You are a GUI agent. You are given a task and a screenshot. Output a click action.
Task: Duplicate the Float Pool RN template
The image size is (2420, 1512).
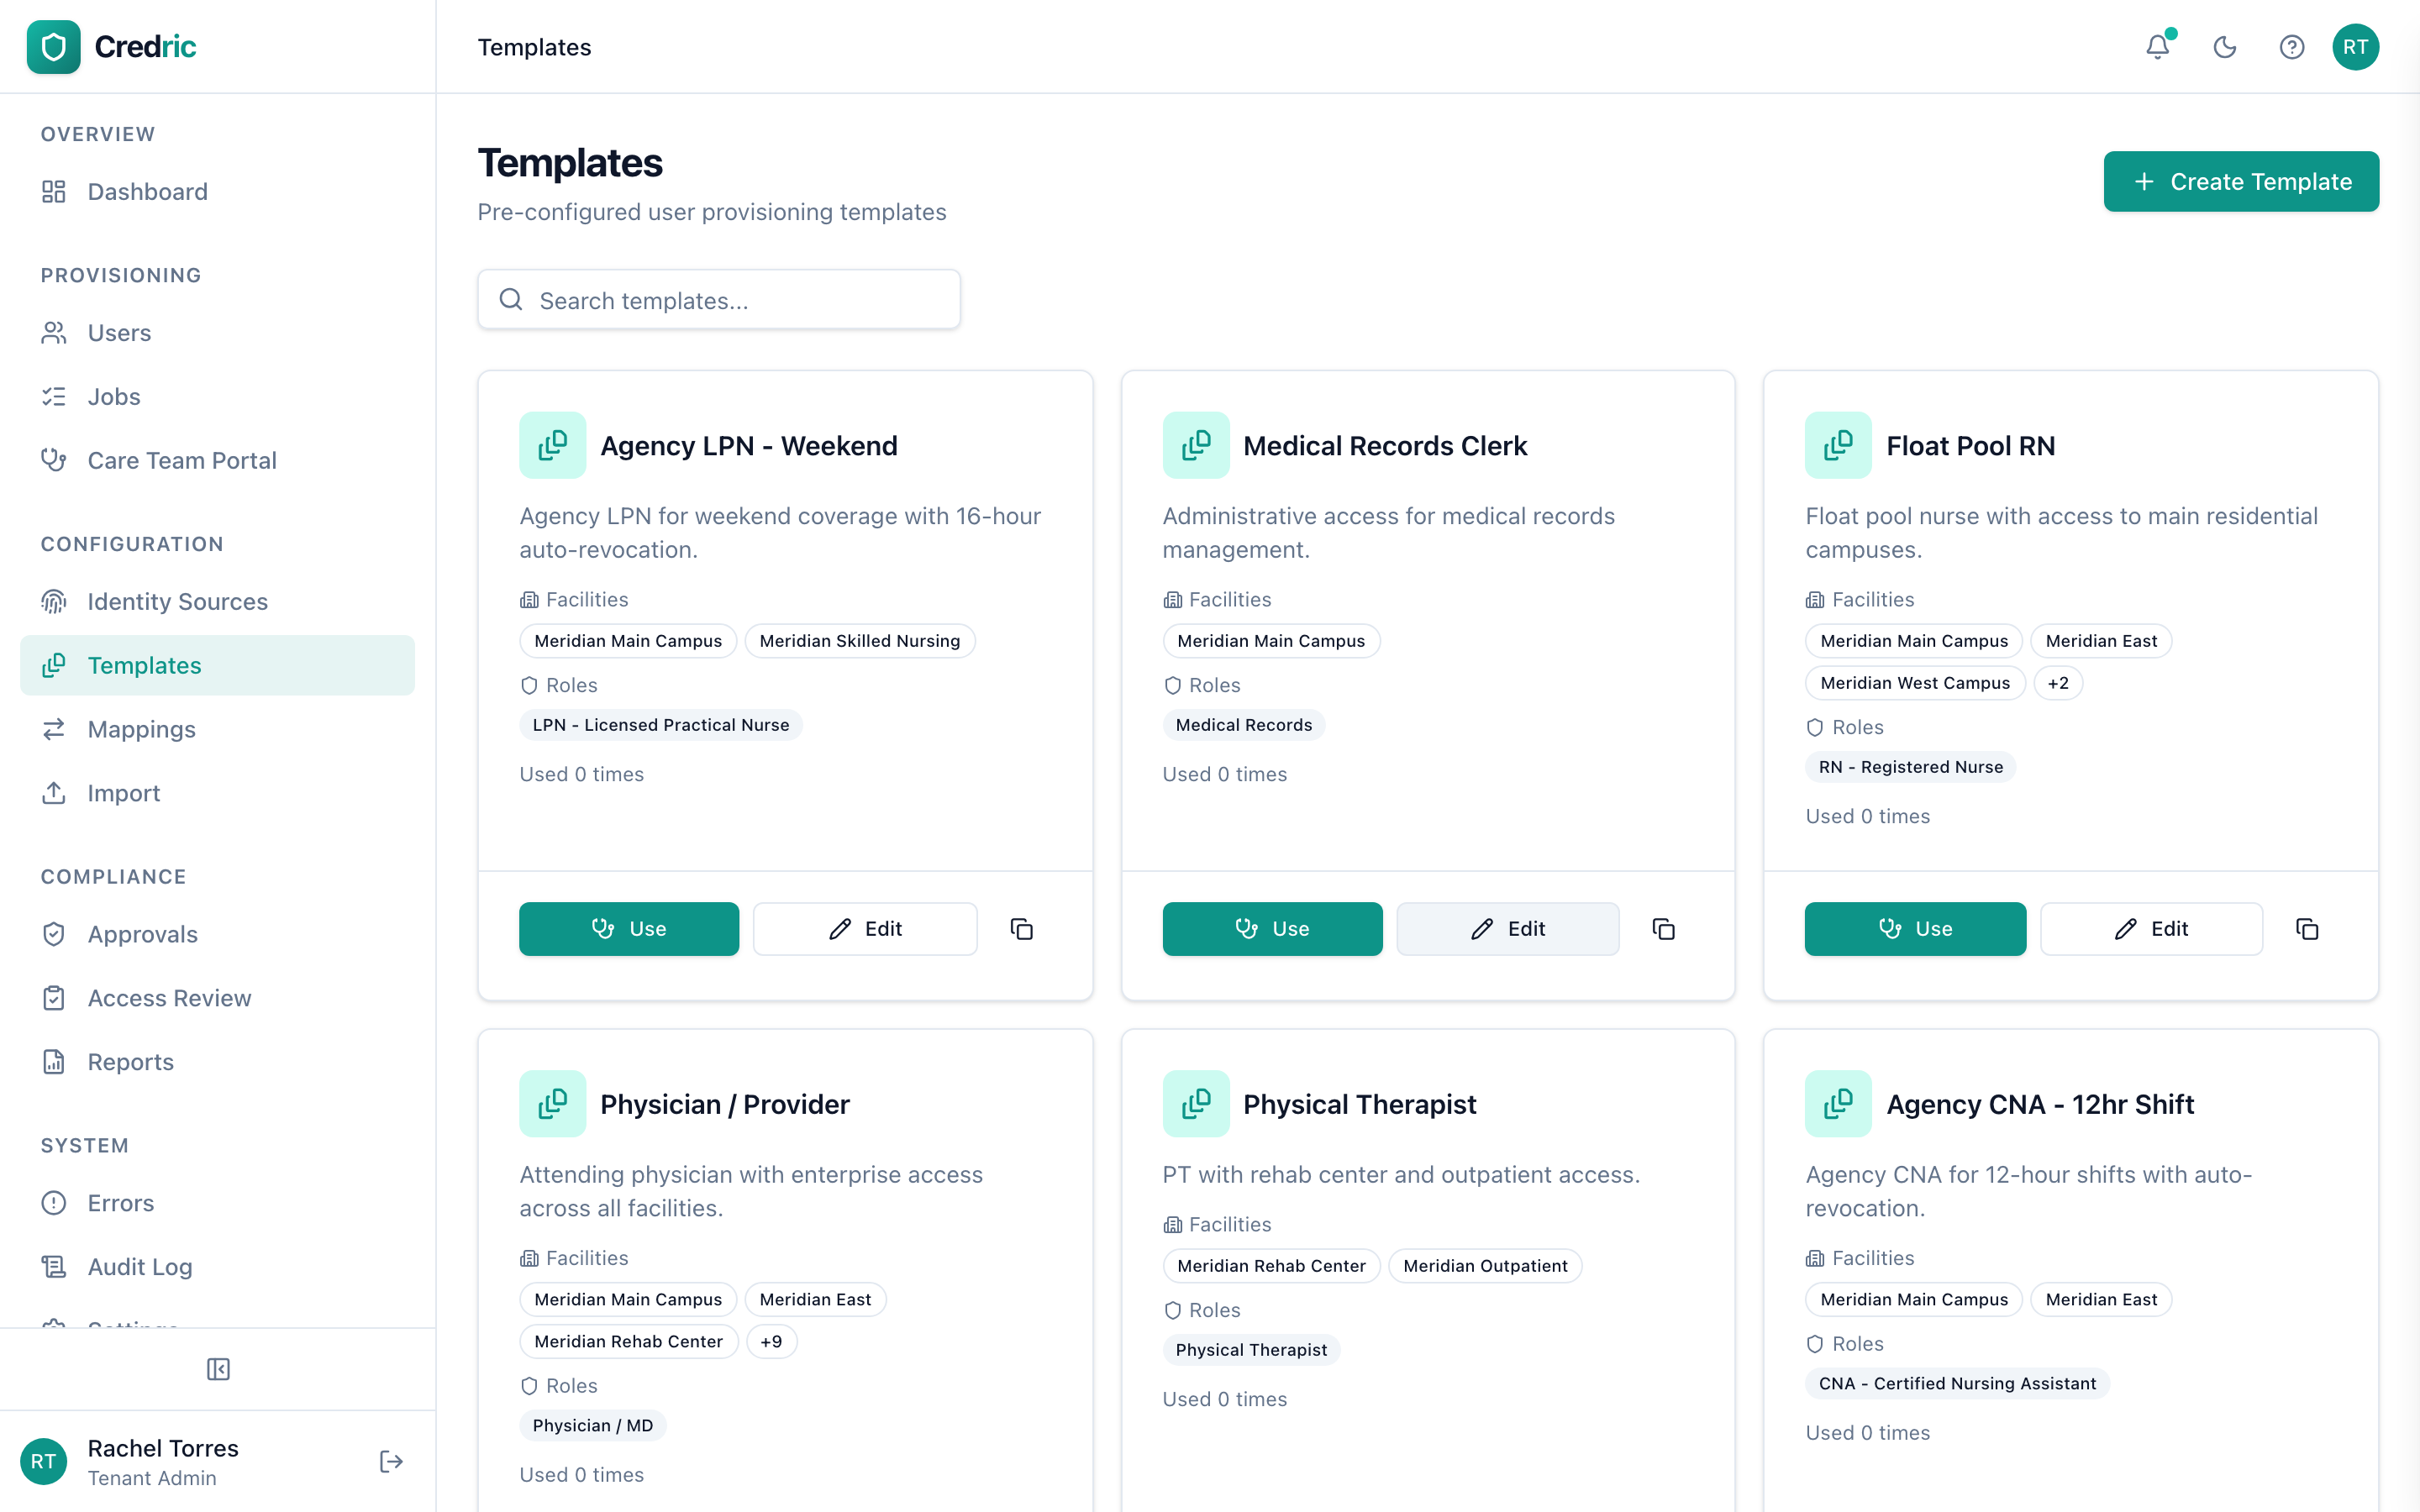(x=2307, y=929)
